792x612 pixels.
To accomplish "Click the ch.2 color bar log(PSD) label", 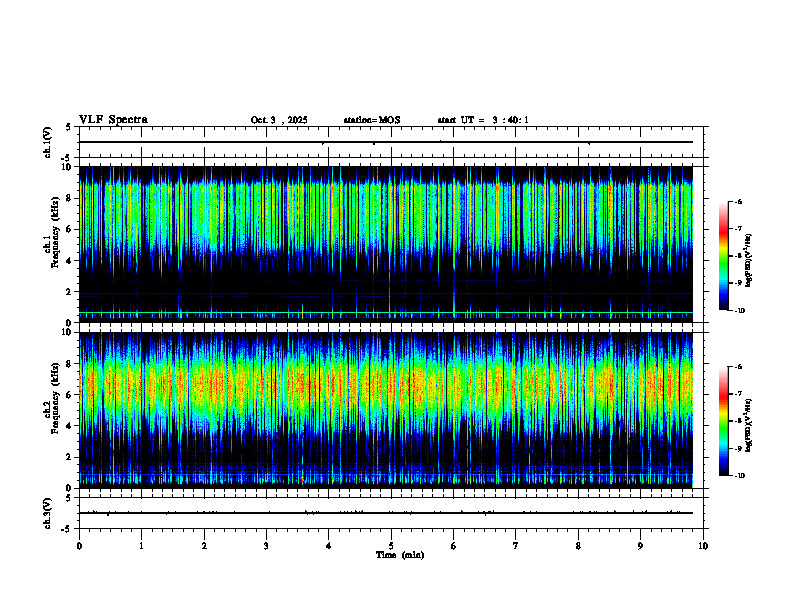I will click(x=749, y=425).
